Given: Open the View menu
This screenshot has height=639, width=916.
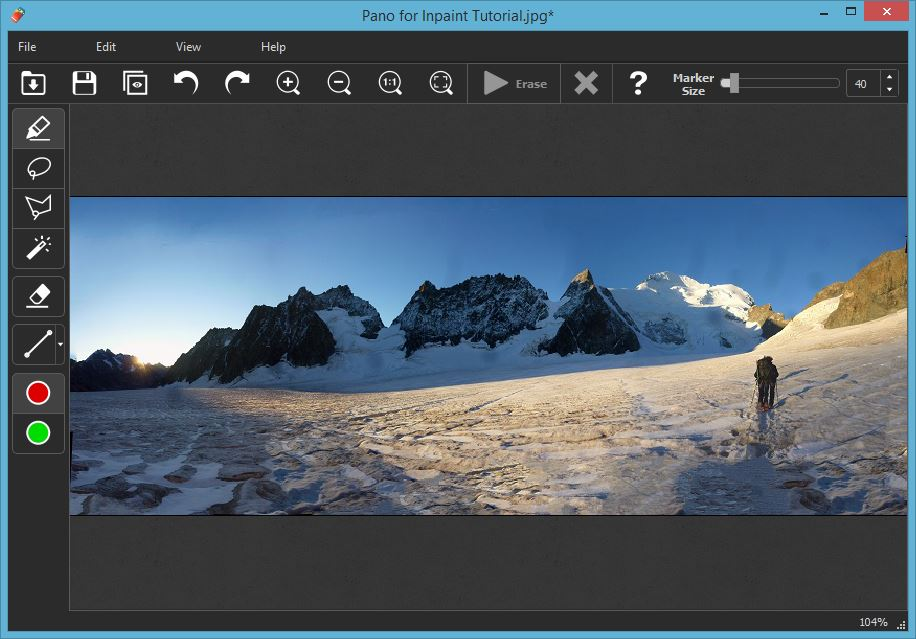Looking at the screenshot, I should point(188,47).
